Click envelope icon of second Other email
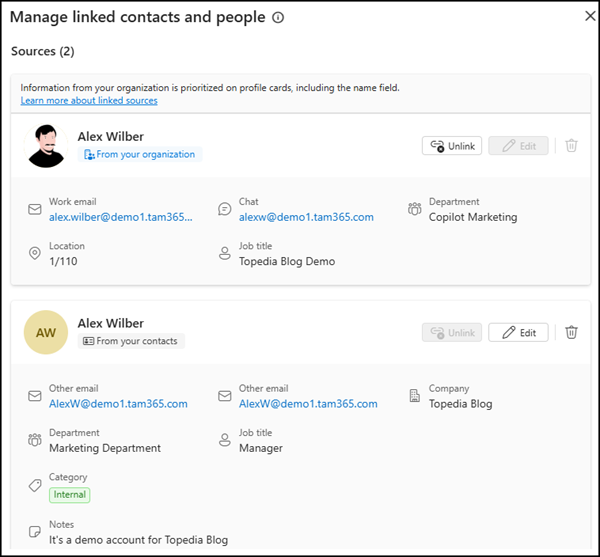 tap(225, 396)
